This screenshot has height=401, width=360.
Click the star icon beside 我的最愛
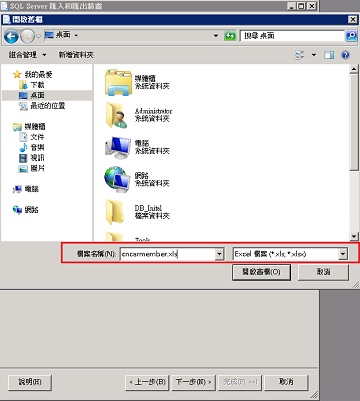(17, 74)
